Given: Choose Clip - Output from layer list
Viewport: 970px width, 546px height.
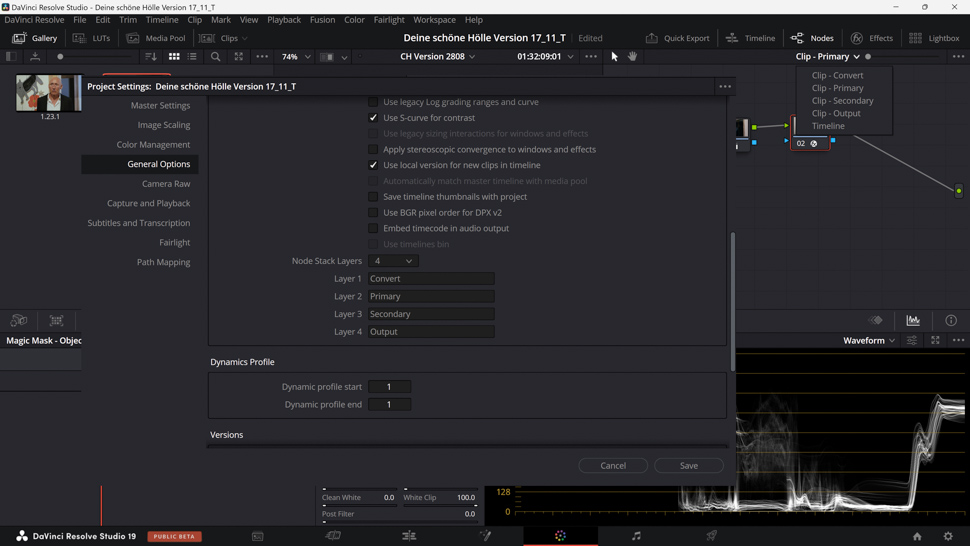Looking at the screenshot, I should (836, 113).
